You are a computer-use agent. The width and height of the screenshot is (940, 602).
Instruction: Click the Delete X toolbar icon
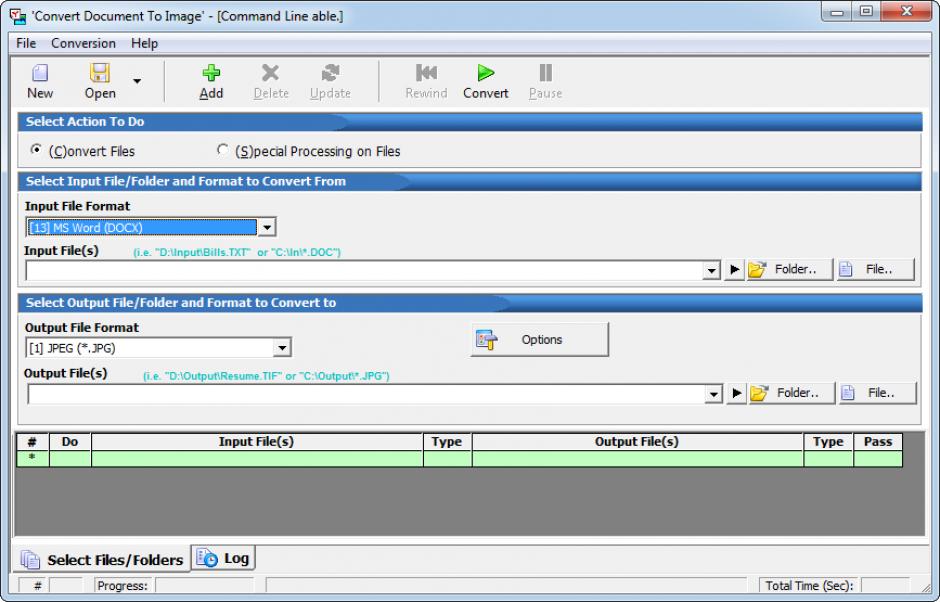270,74
